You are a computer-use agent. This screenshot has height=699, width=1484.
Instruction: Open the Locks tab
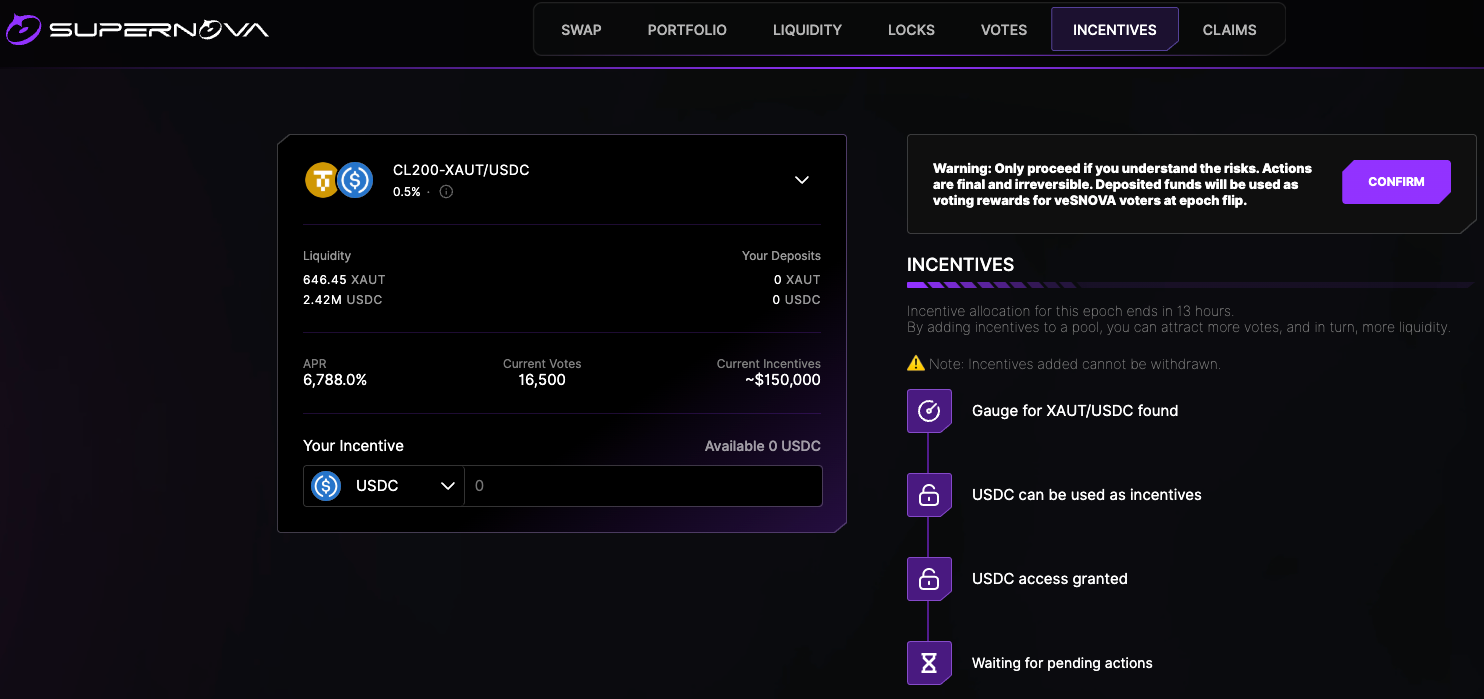coord(911,30)
